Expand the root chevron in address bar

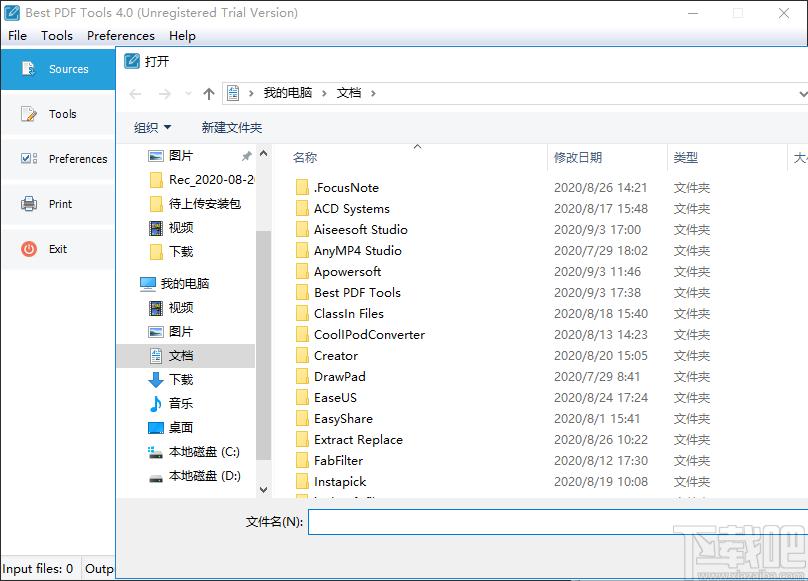click(251, 93)
